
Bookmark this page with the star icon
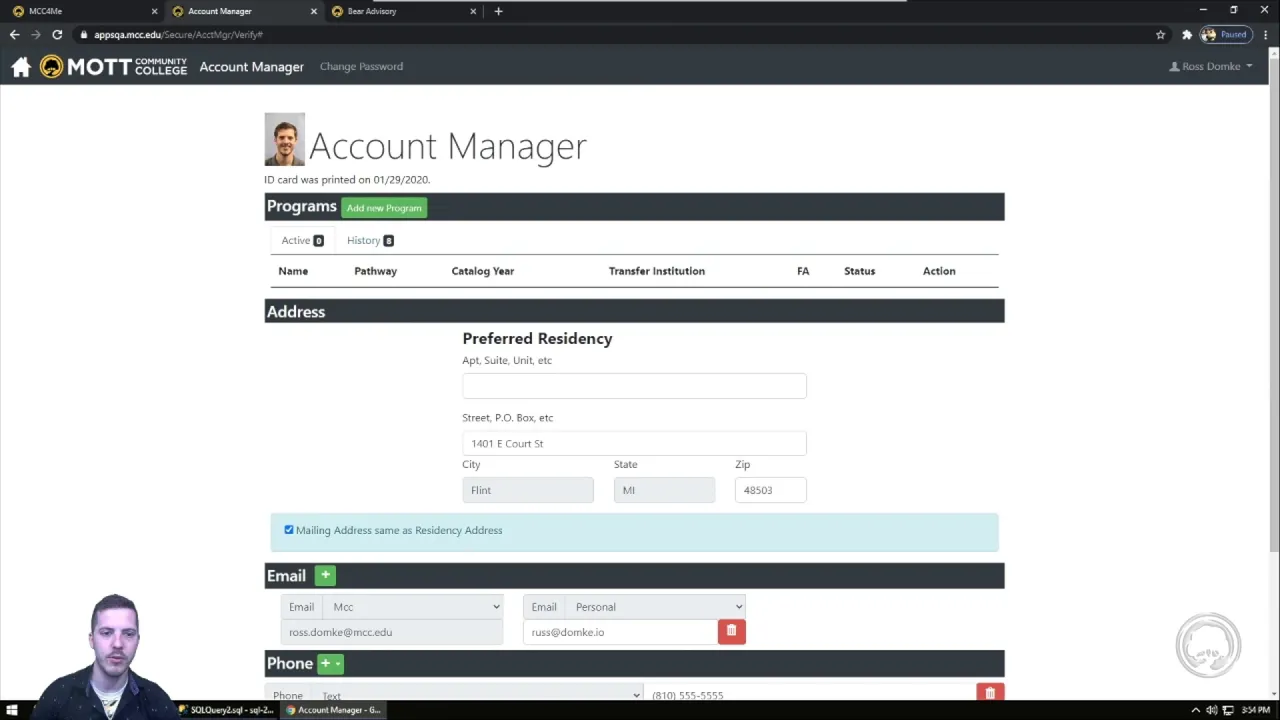pyautogui.click(x=1160, y=35)
